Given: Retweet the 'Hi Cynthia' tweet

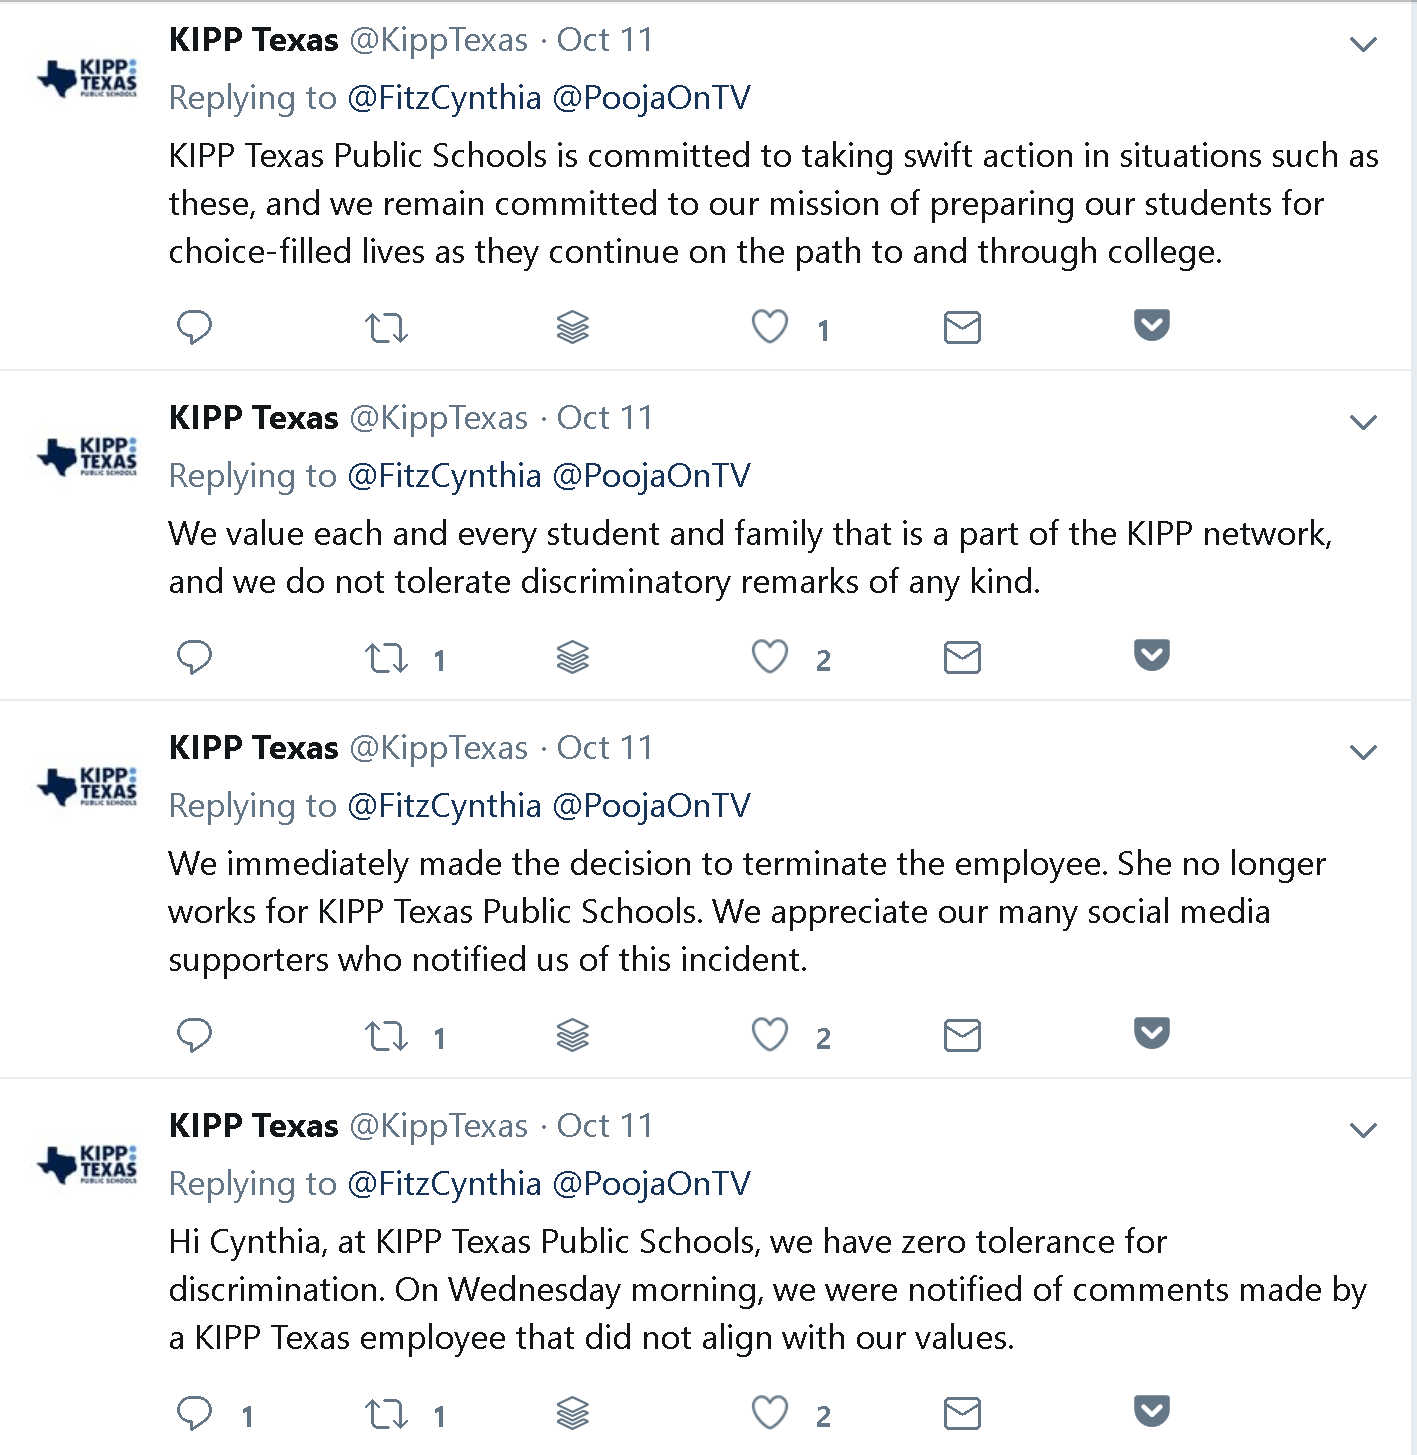Looking at the screenshot, I should (386, 1413).
